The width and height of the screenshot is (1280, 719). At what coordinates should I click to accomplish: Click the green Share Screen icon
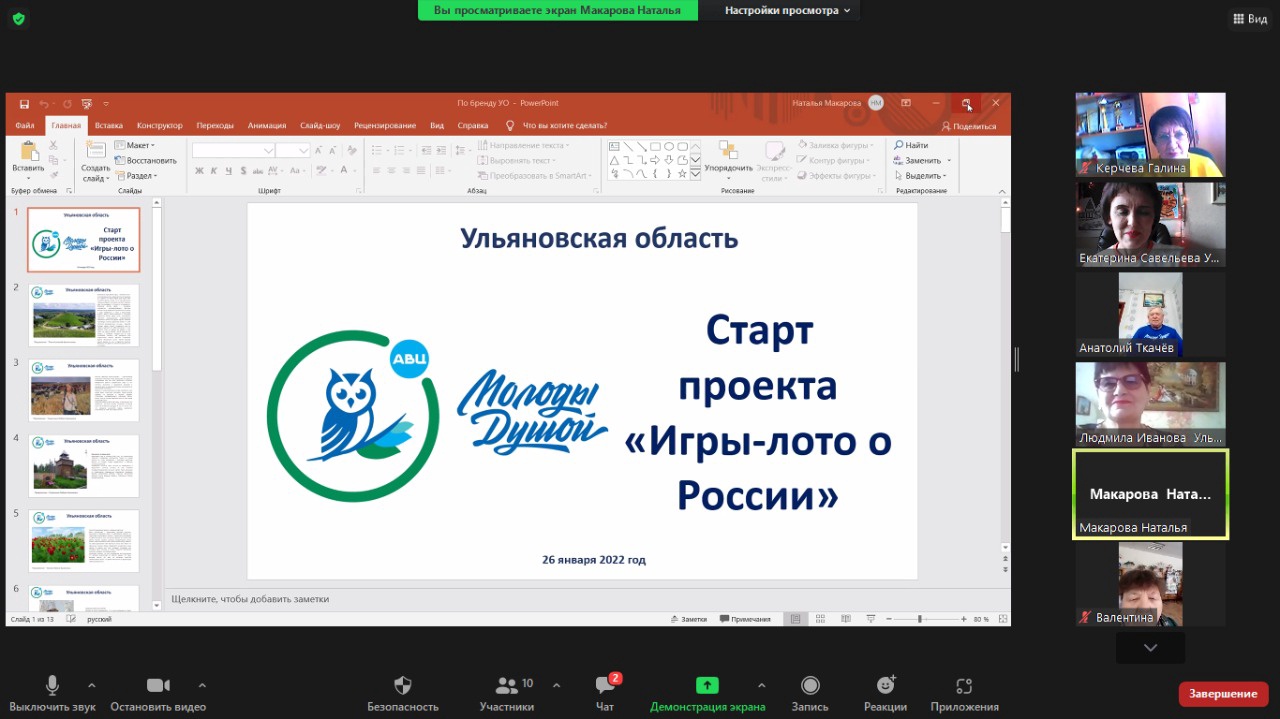pyautogui.click(x=707, y=686)
